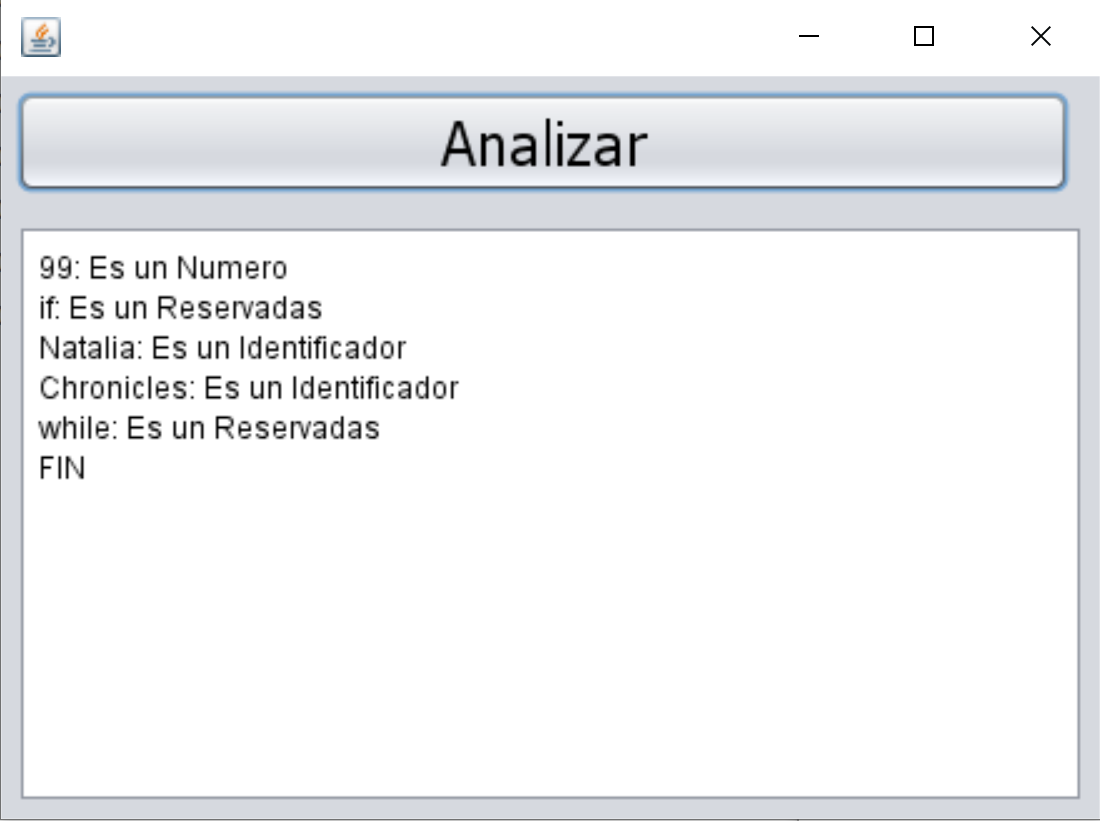Select line 'Chronicles: Es un Identificador'
Image resolution: width=1100 pixels, height=821 pixels.
coord(249,388)
